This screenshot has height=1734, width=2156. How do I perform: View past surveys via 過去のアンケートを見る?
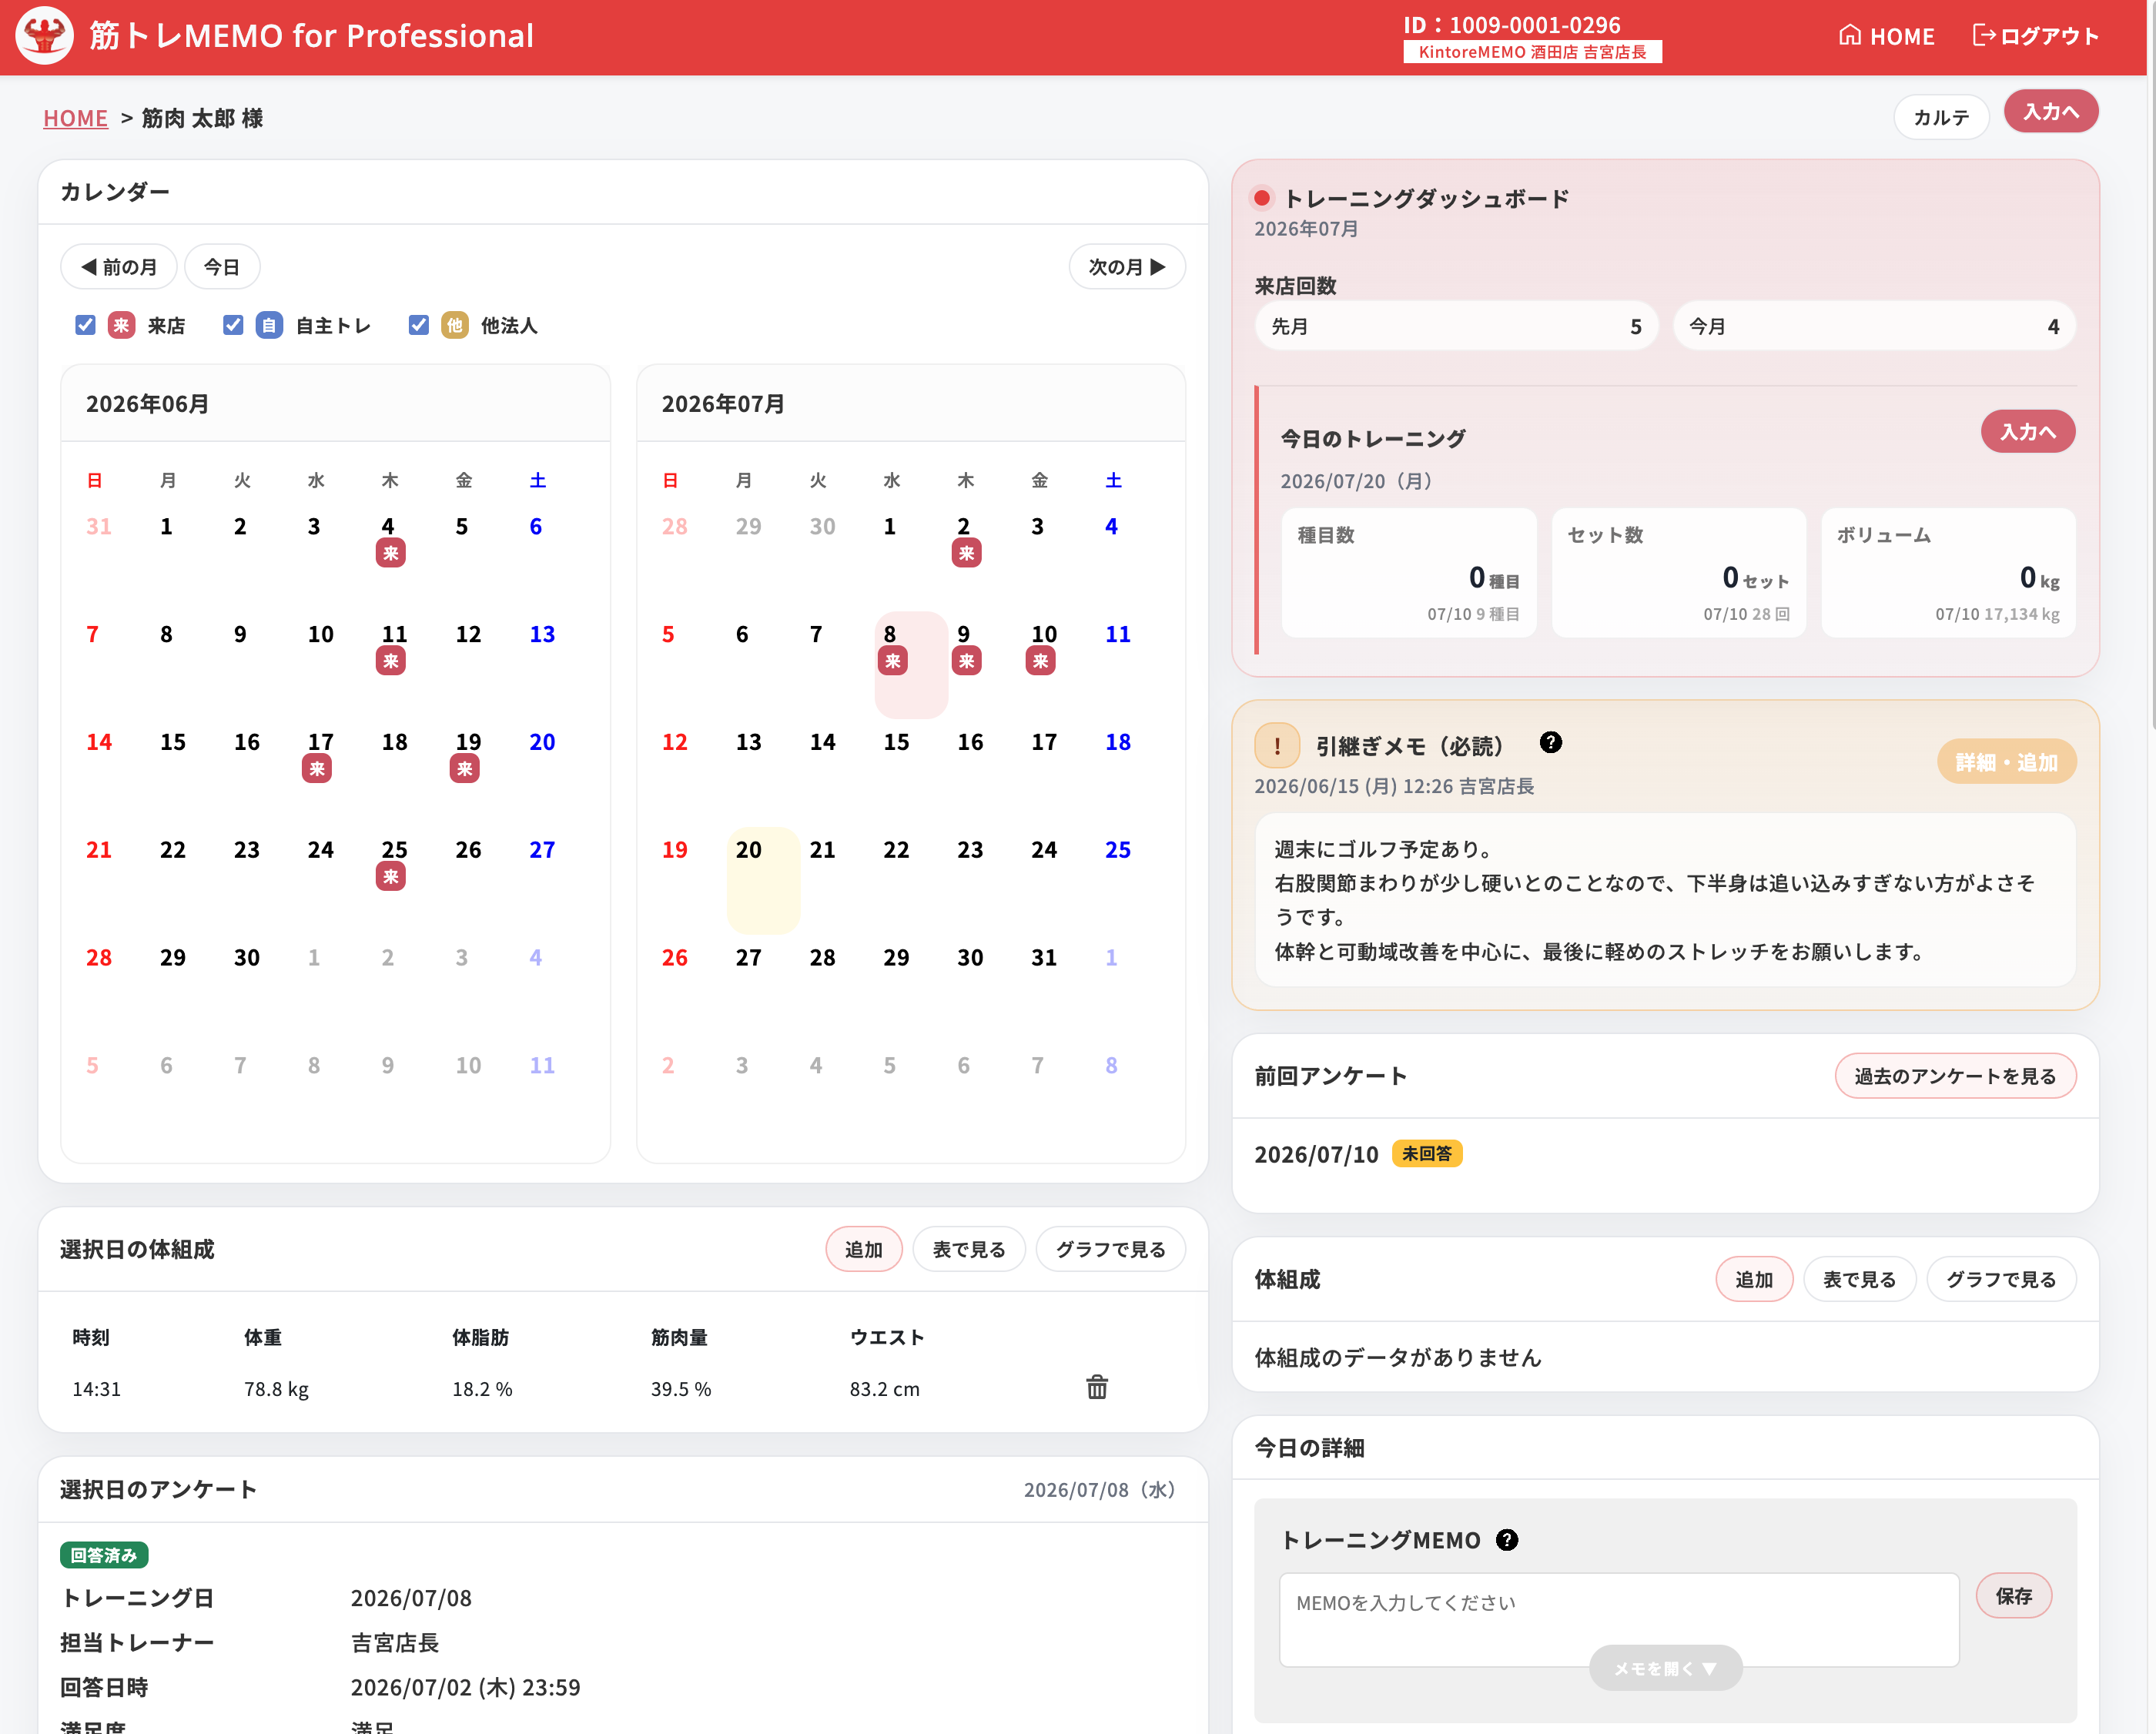coord(1955,1076)
